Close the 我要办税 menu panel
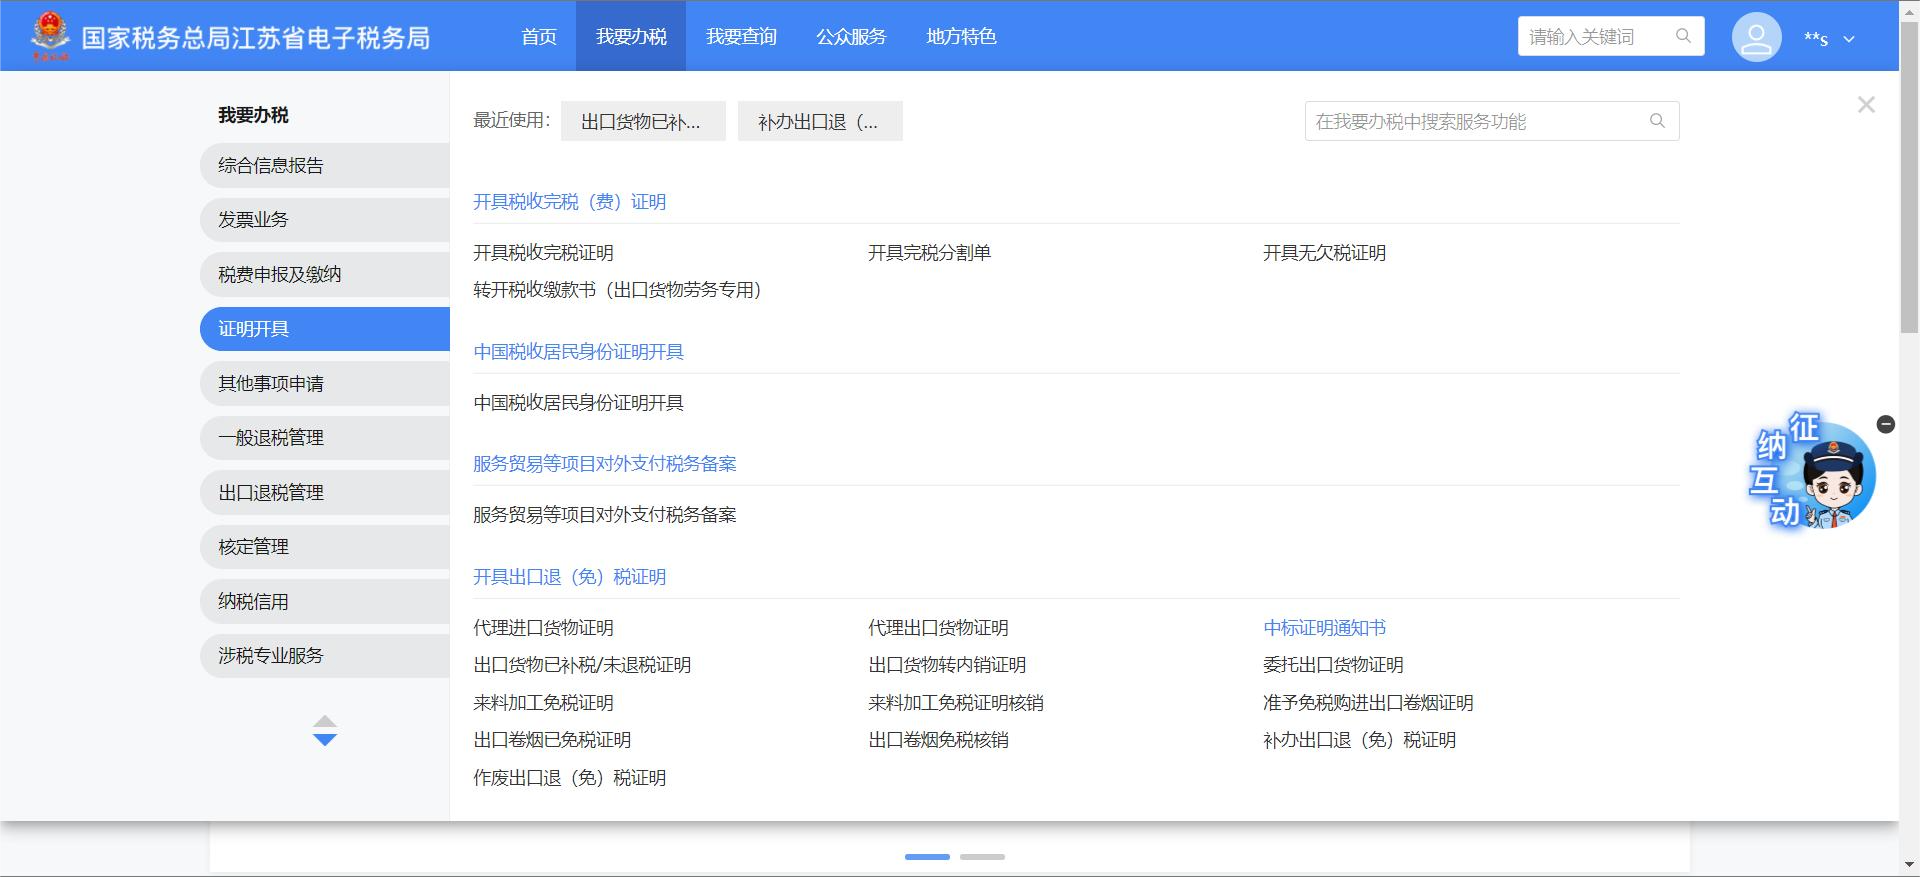 click(x=1866, y=105)
